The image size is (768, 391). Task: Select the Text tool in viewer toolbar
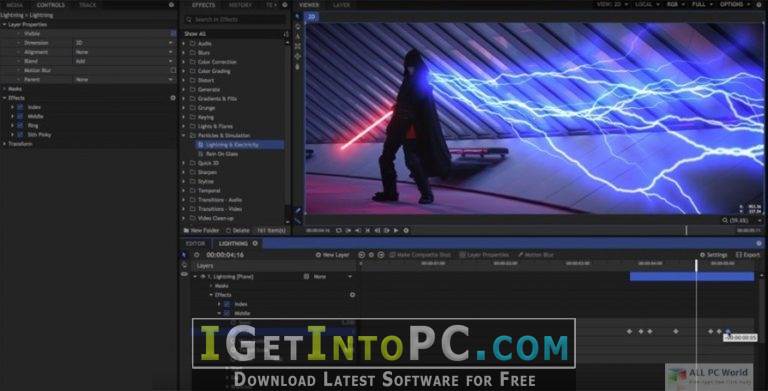(x=298, y=36)
